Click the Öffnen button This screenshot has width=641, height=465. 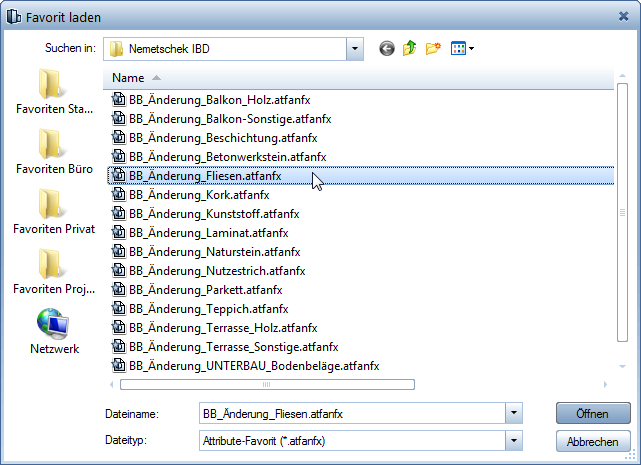pos(593,413)
